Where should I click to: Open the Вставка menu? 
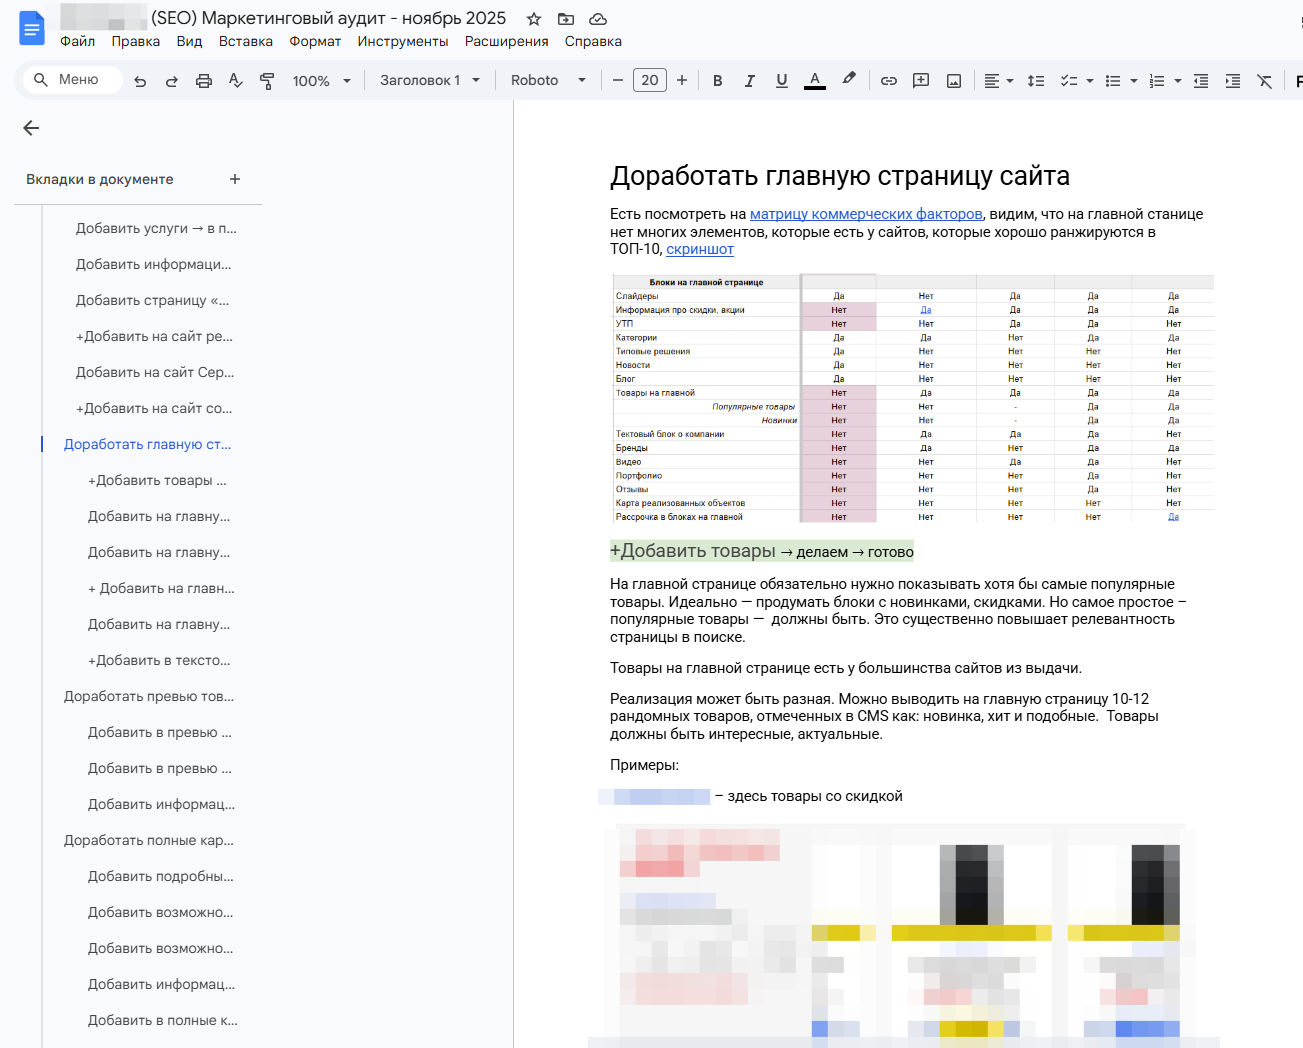pyautogui.click(x=245, y=41)
